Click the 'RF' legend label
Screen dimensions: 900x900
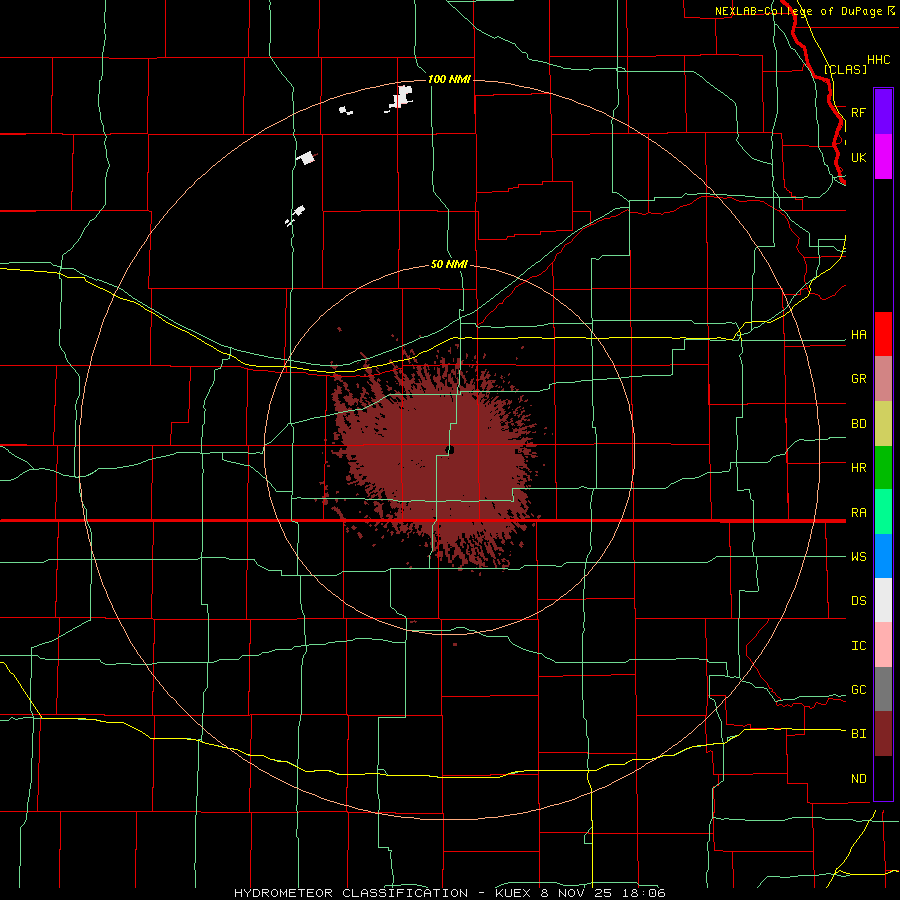859,112
